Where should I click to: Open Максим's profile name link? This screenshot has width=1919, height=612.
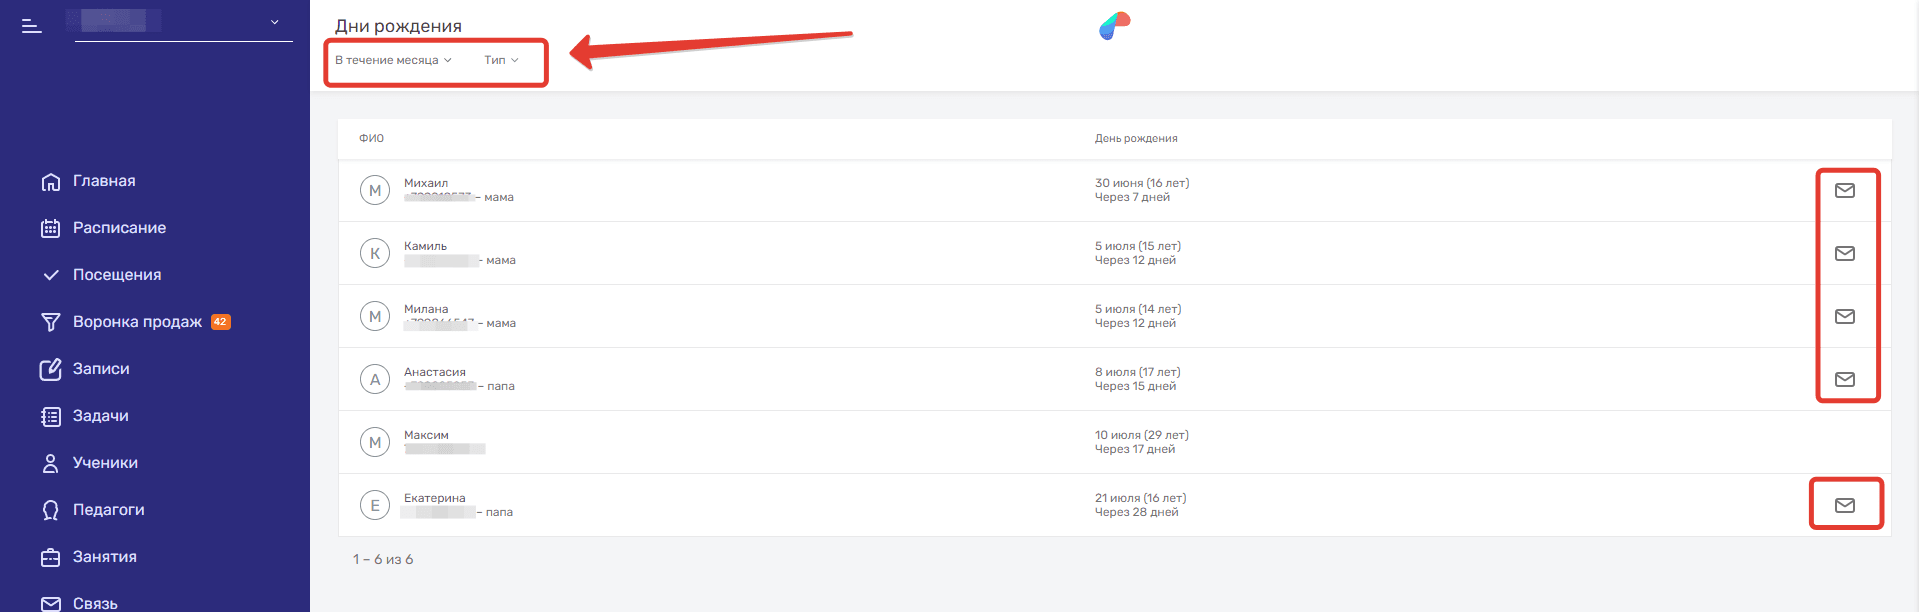(426, 435)
